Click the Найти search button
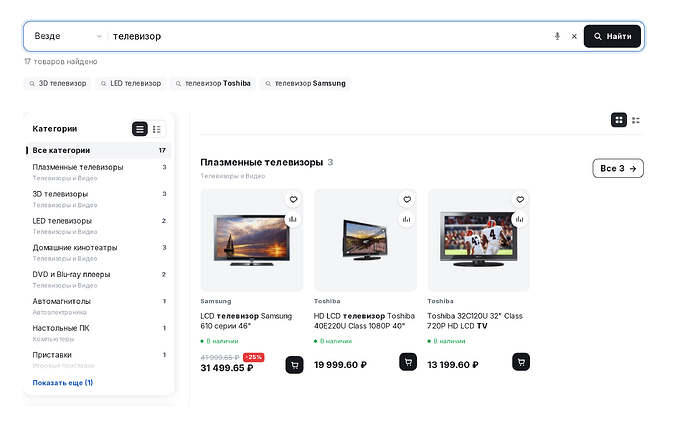 pos(612,36)
